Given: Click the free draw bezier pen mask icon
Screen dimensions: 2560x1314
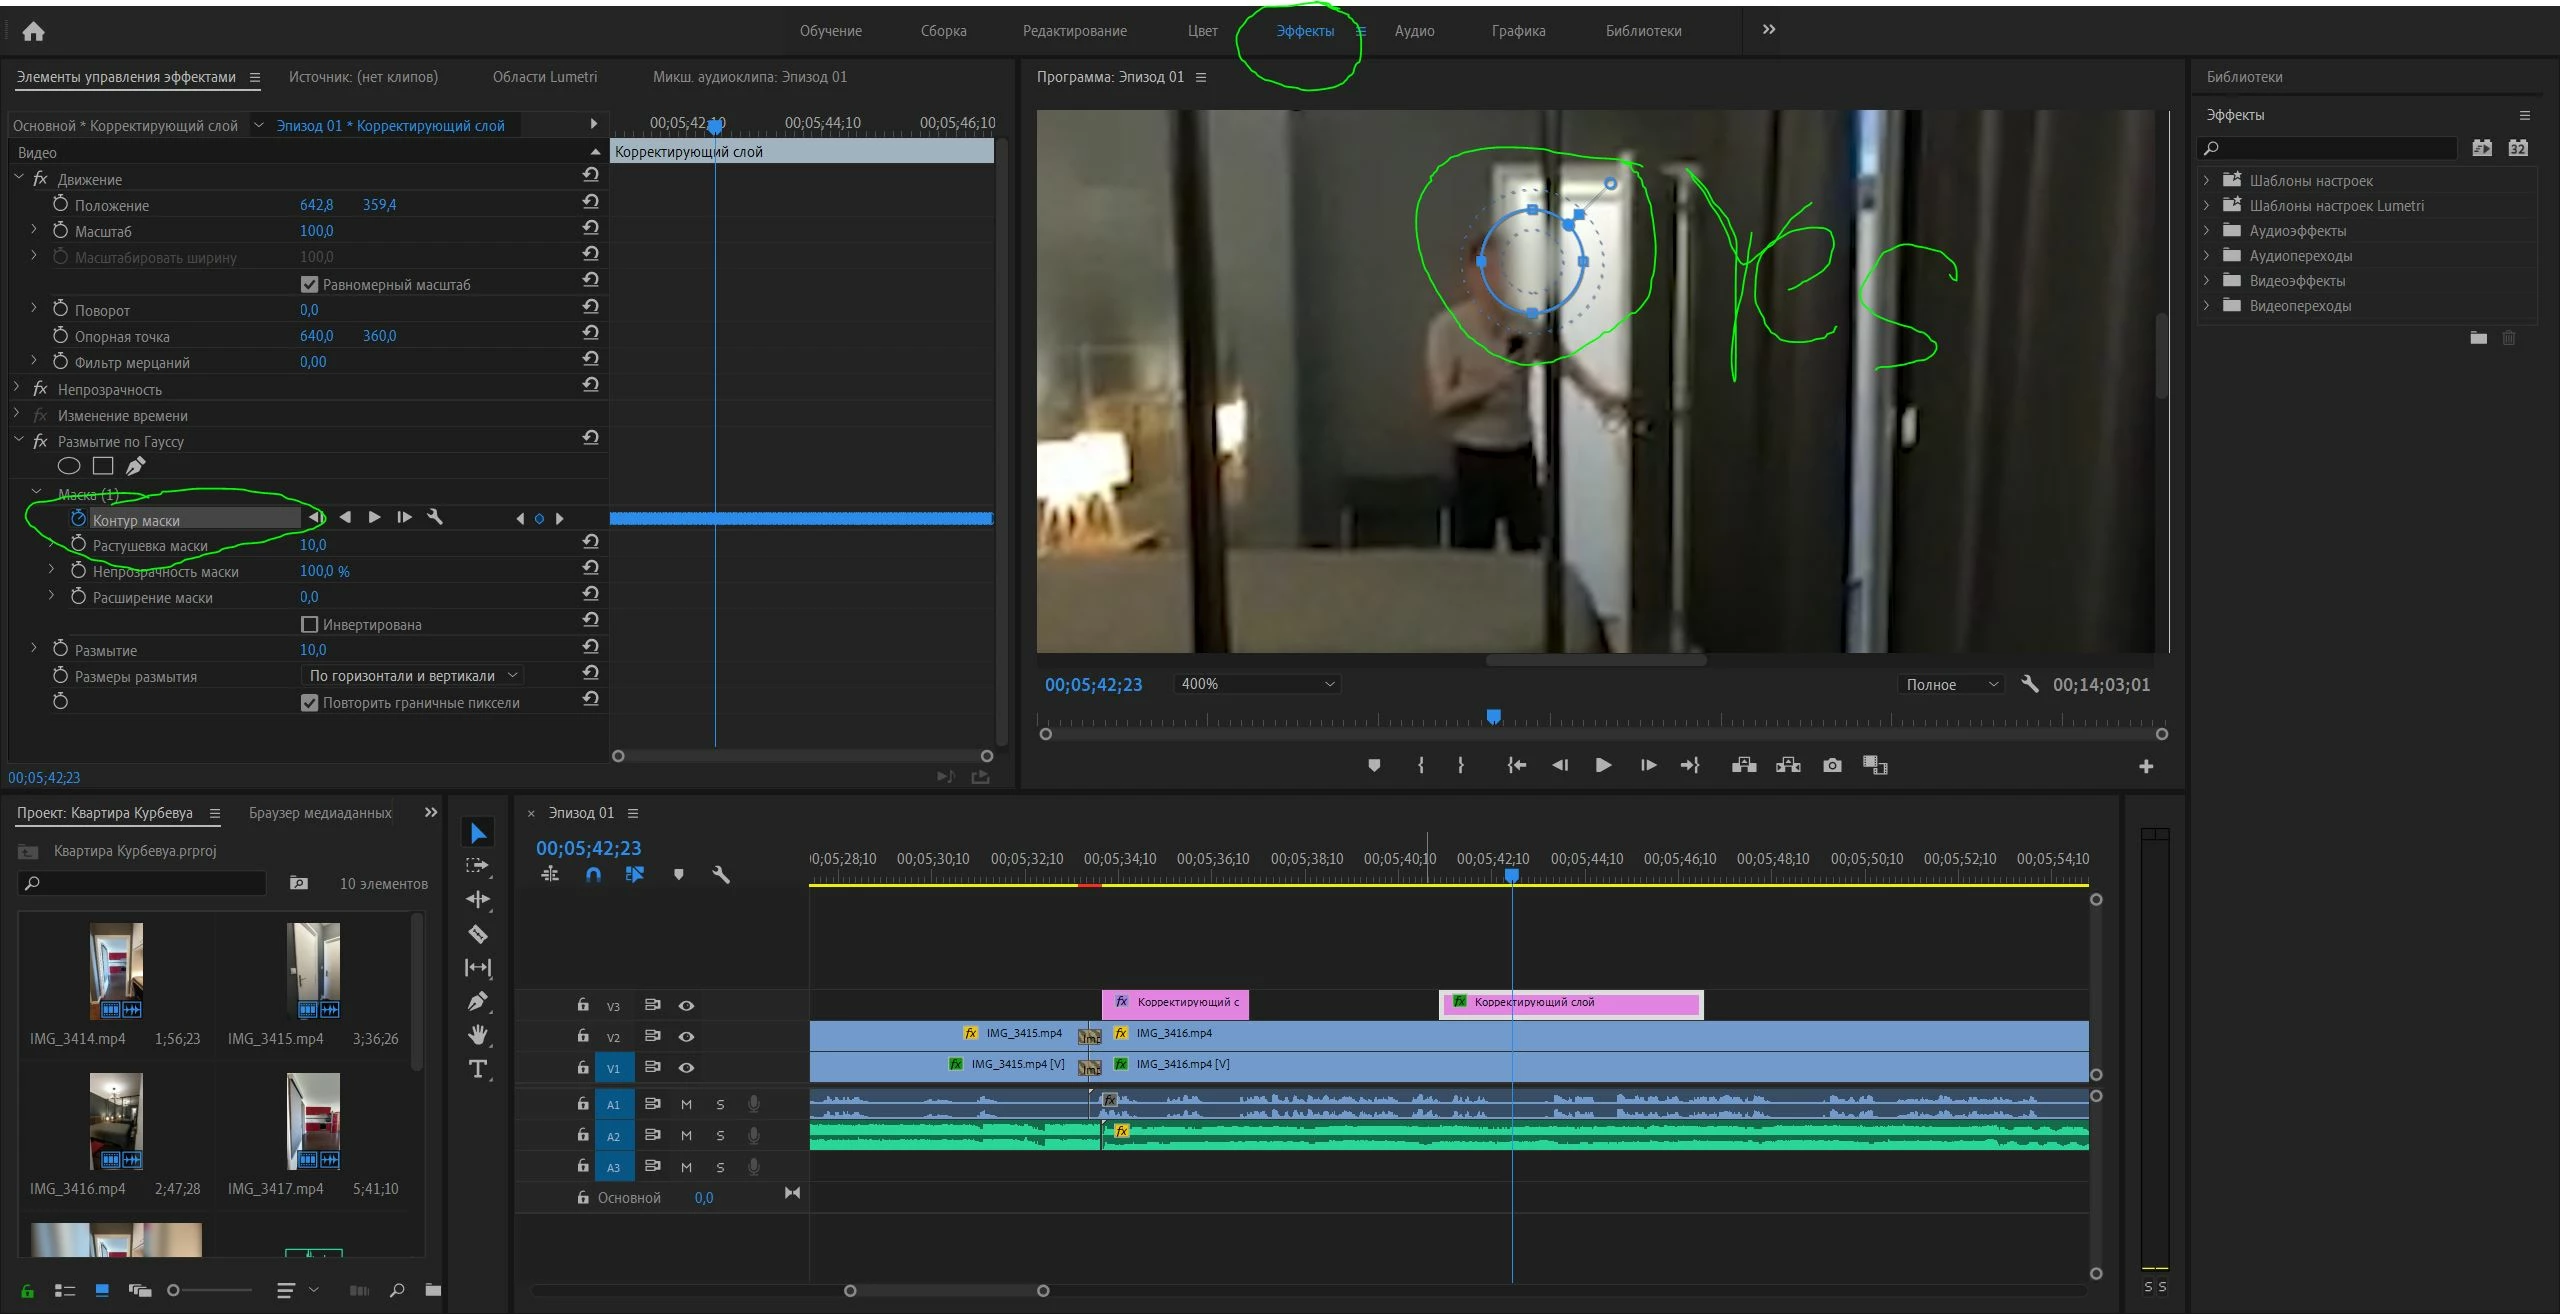Looking at the screenshot, I should point(136,466).
